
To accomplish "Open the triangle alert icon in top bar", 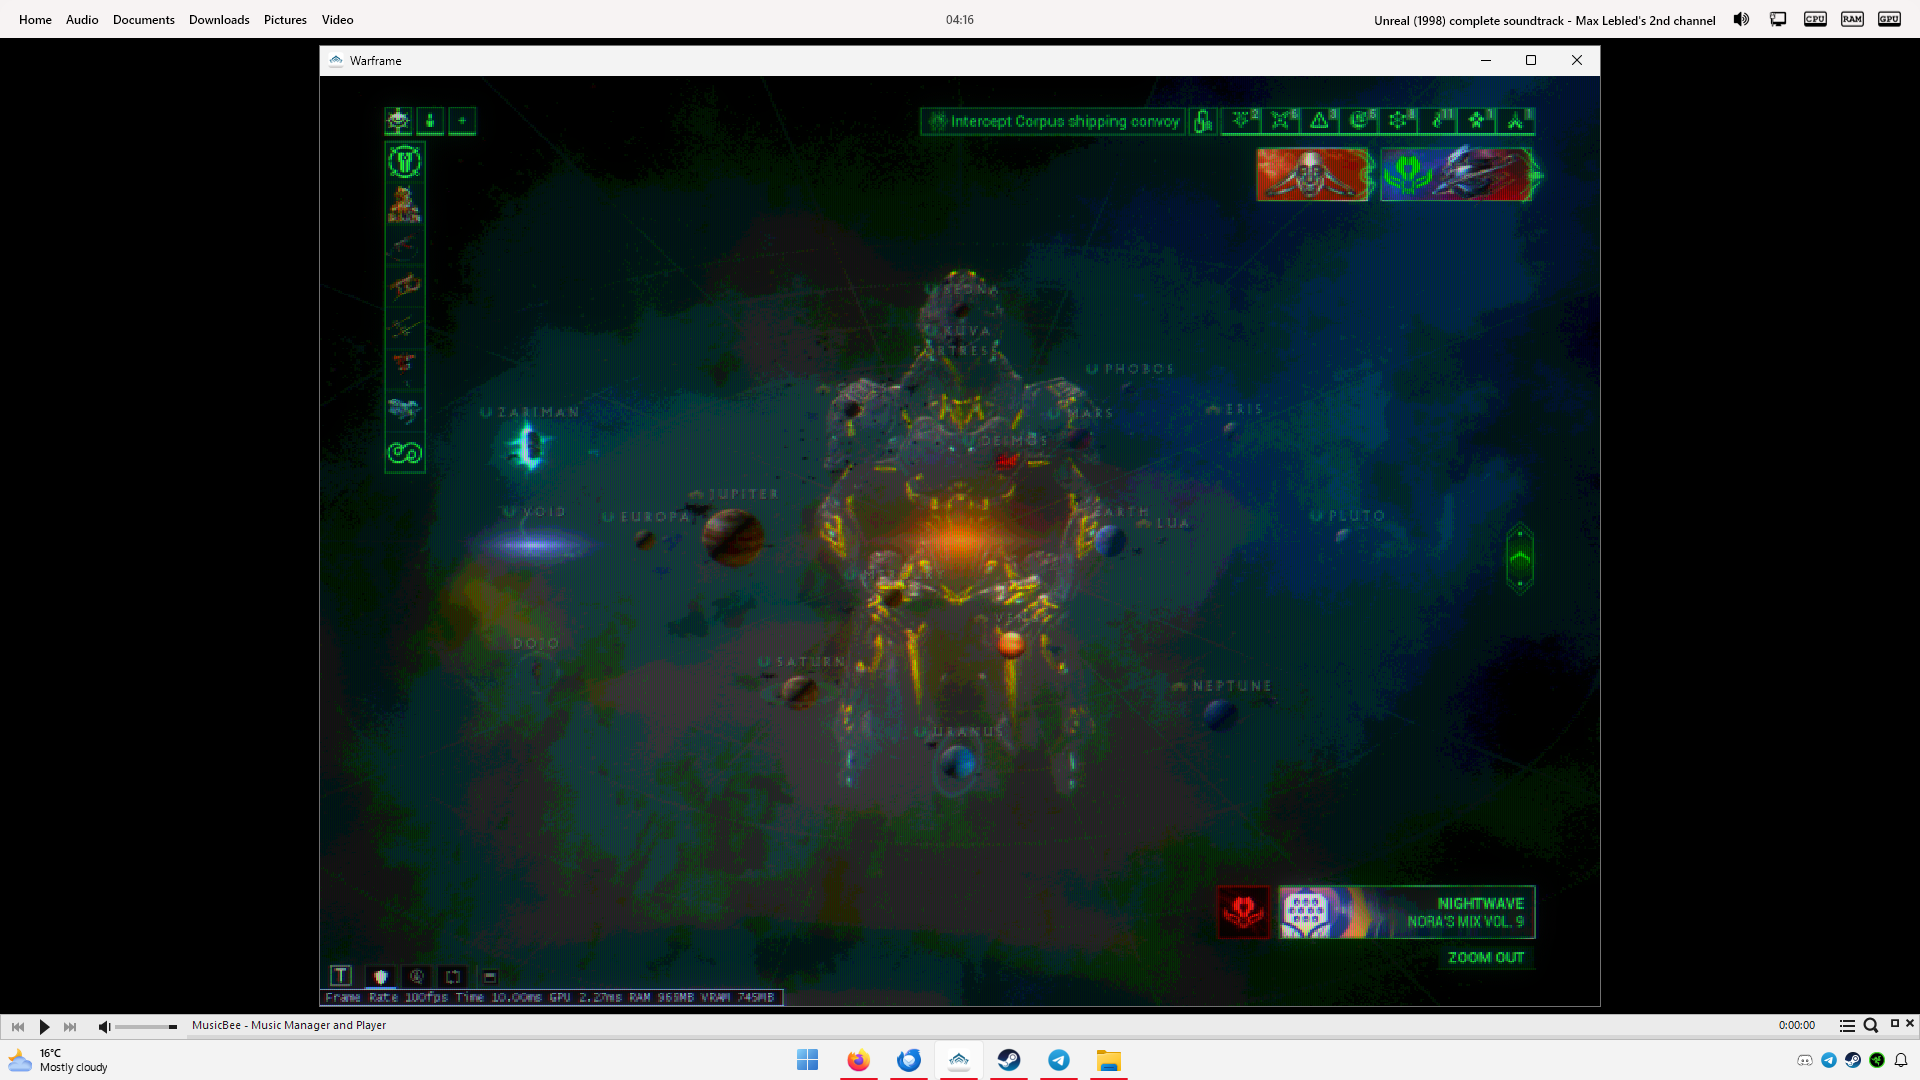I will (1320, 121).
